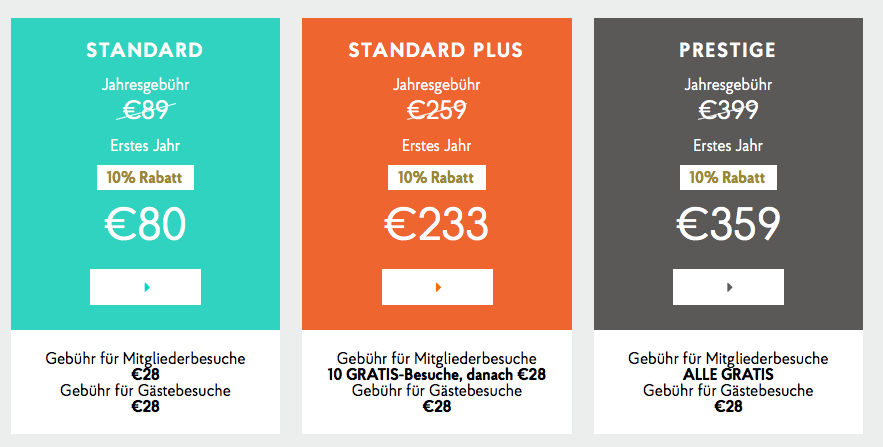
Task: Click the €233 first-year price
Action: pyautogui.click(x=436, y=224)
